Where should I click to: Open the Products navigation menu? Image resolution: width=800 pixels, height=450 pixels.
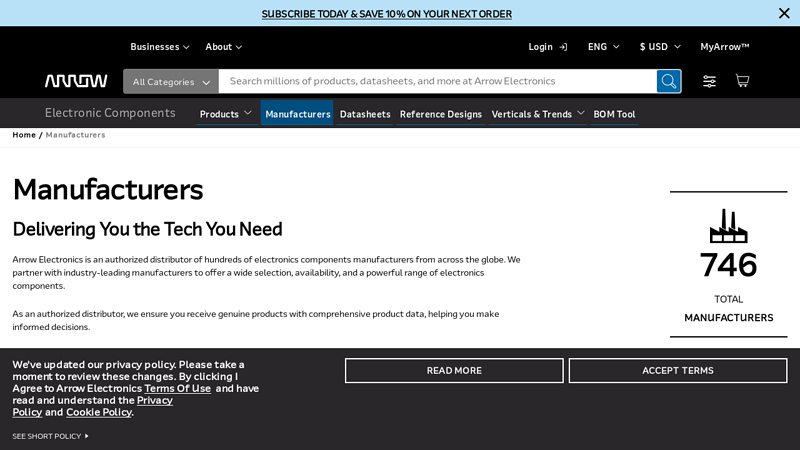[x=225, y=114]
